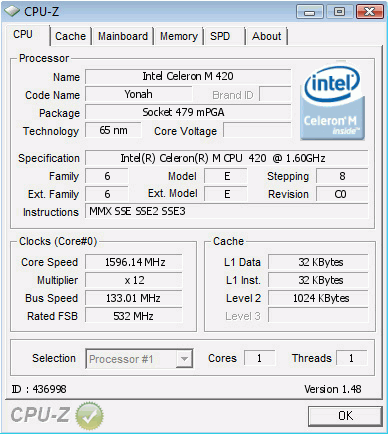388x434 pixels.
Task: Select the Instructions field text
Action: tap(227, 211)
